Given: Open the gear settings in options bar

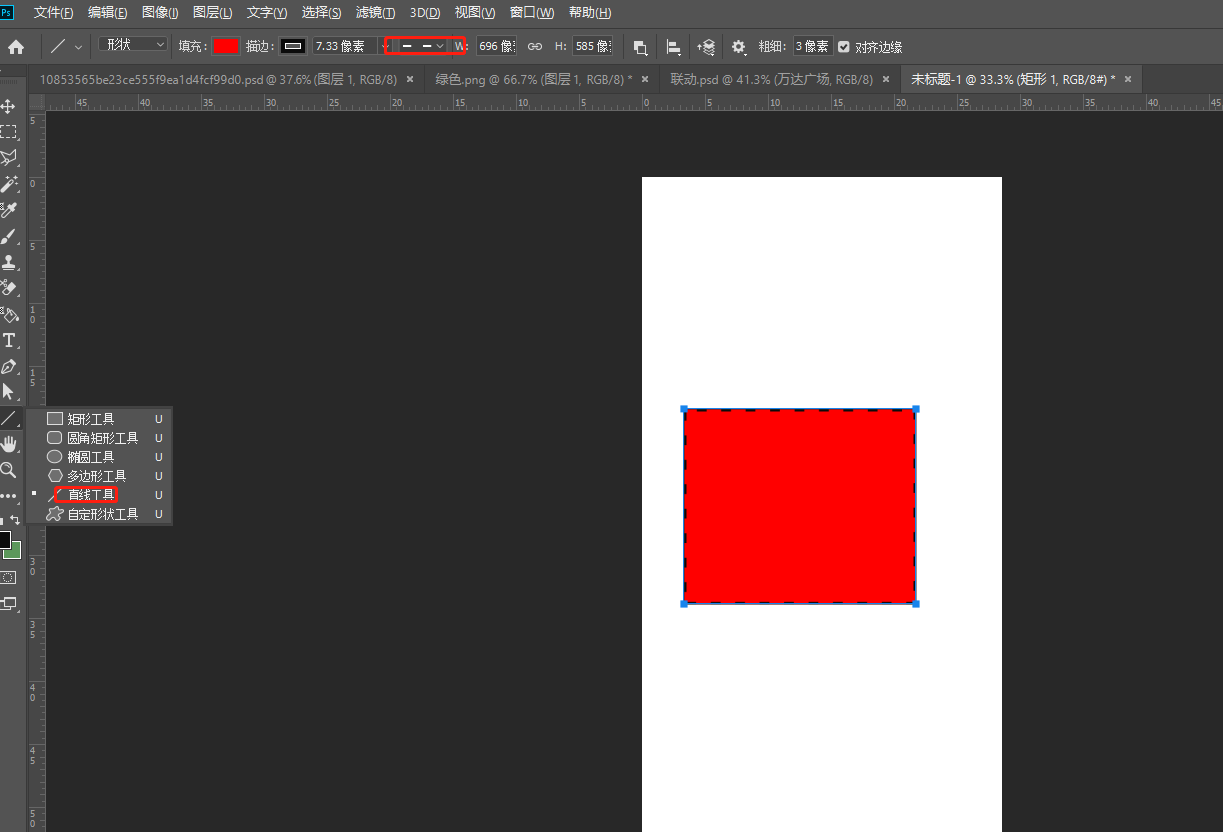Looking at the screenshot, I should (739, 47).
